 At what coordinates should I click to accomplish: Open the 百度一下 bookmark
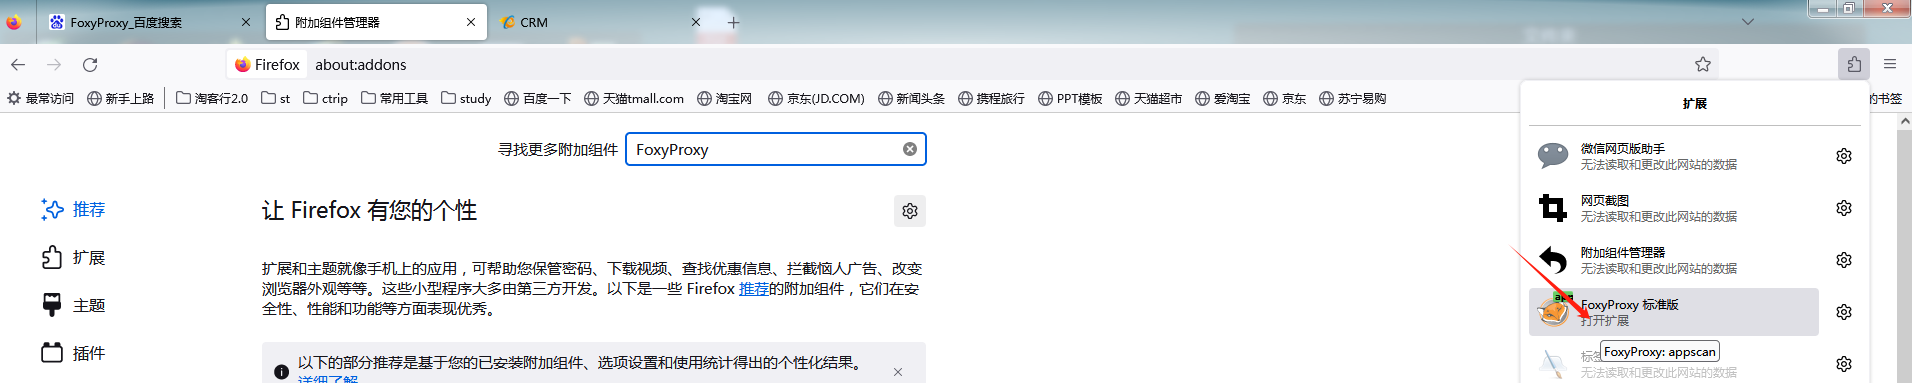coord(538,98)
